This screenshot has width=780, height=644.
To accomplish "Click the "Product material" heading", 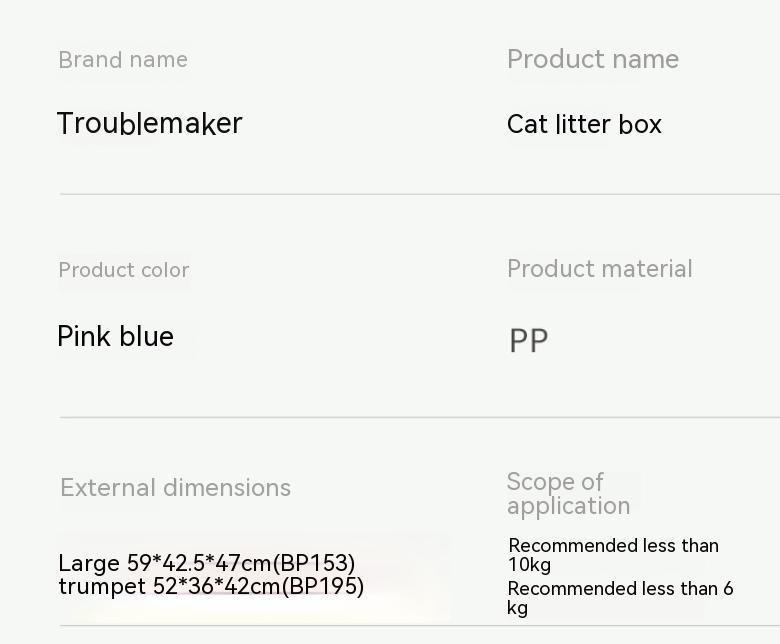I will 600,269.
